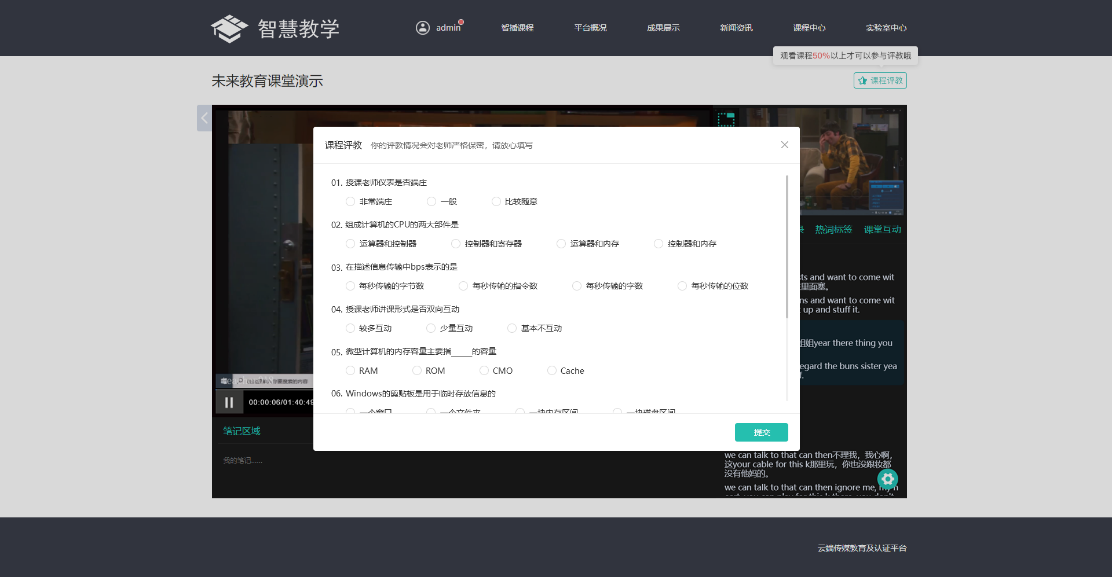Click the teal settings gear floating icon
Image resolution: width=1112 pixels, height=577 pixels.
click(887, 479)
